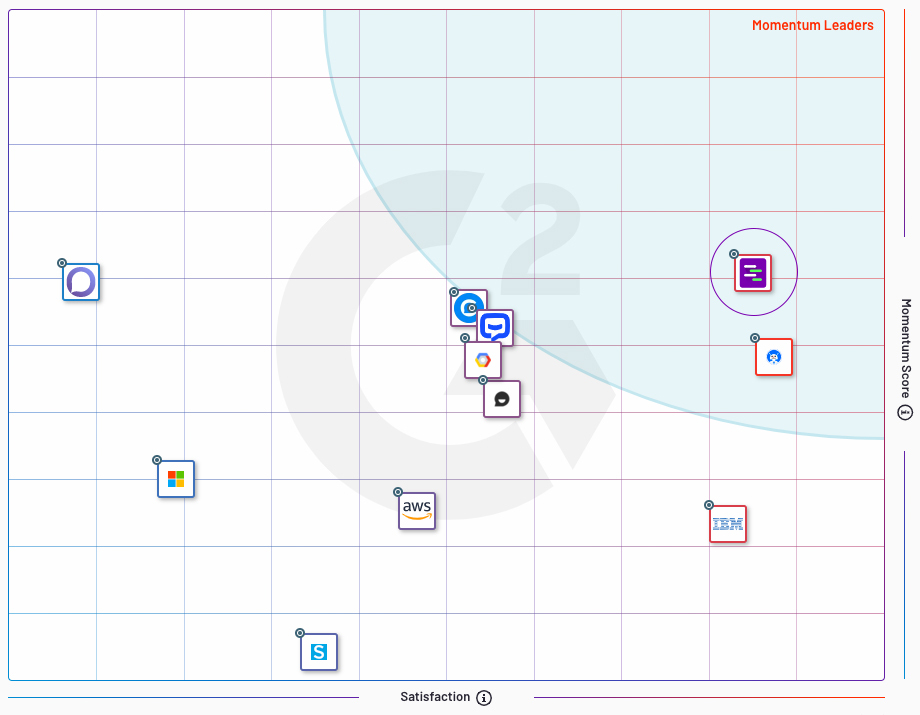Click the pin dot on AWS tile

398,492
